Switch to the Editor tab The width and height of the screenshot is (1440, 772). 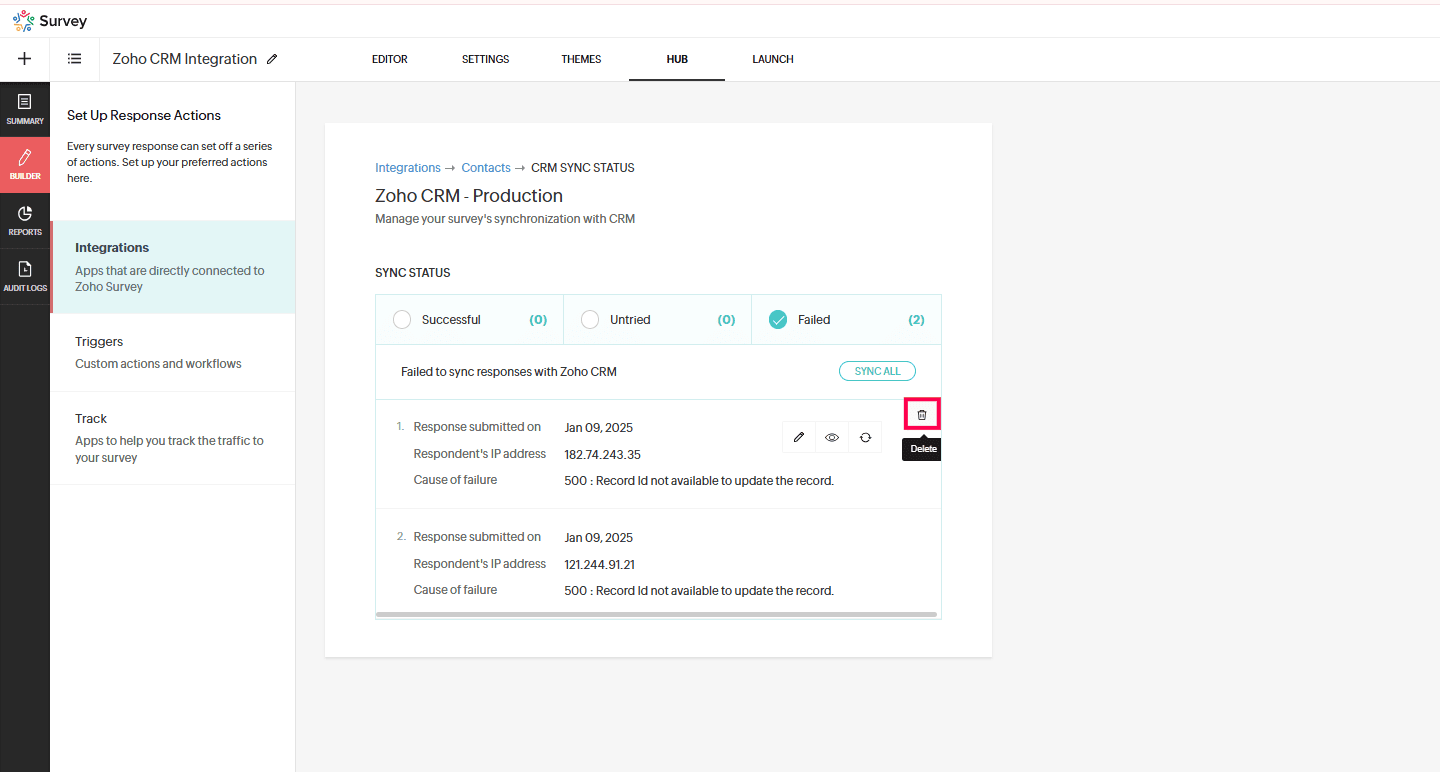(389, 59)
